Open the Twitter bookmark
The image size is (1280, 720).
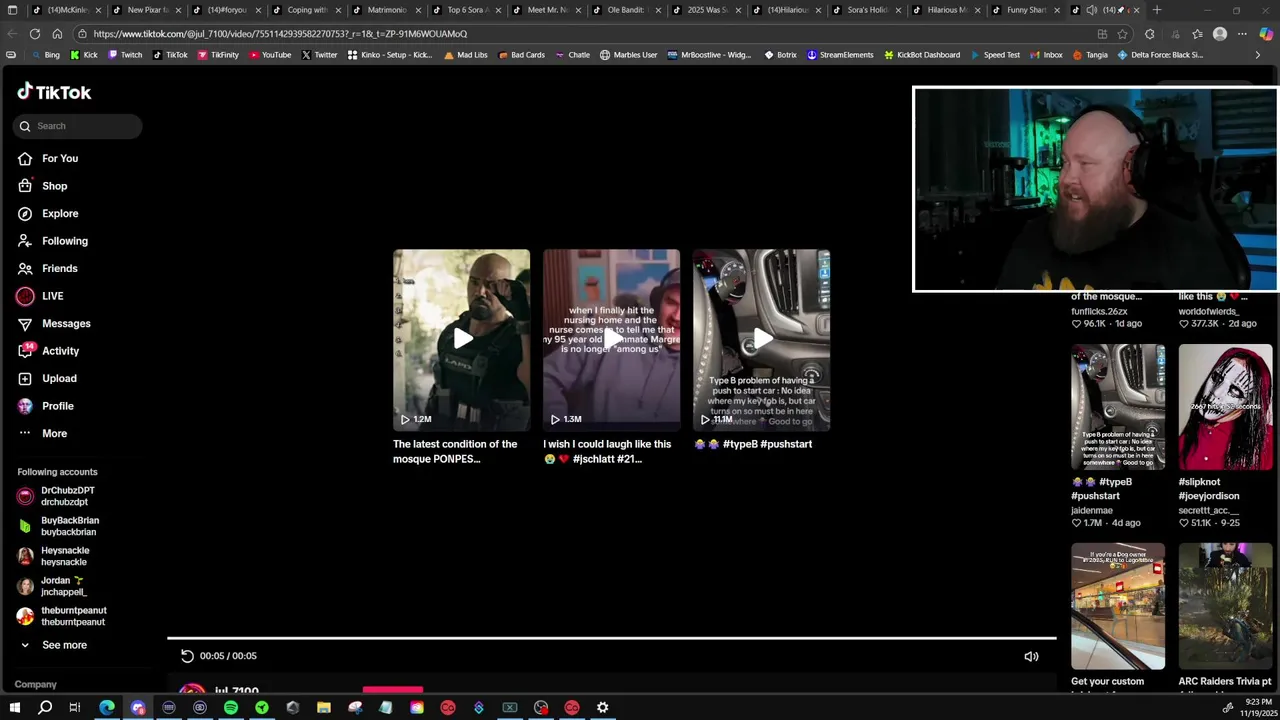[319, 55]
